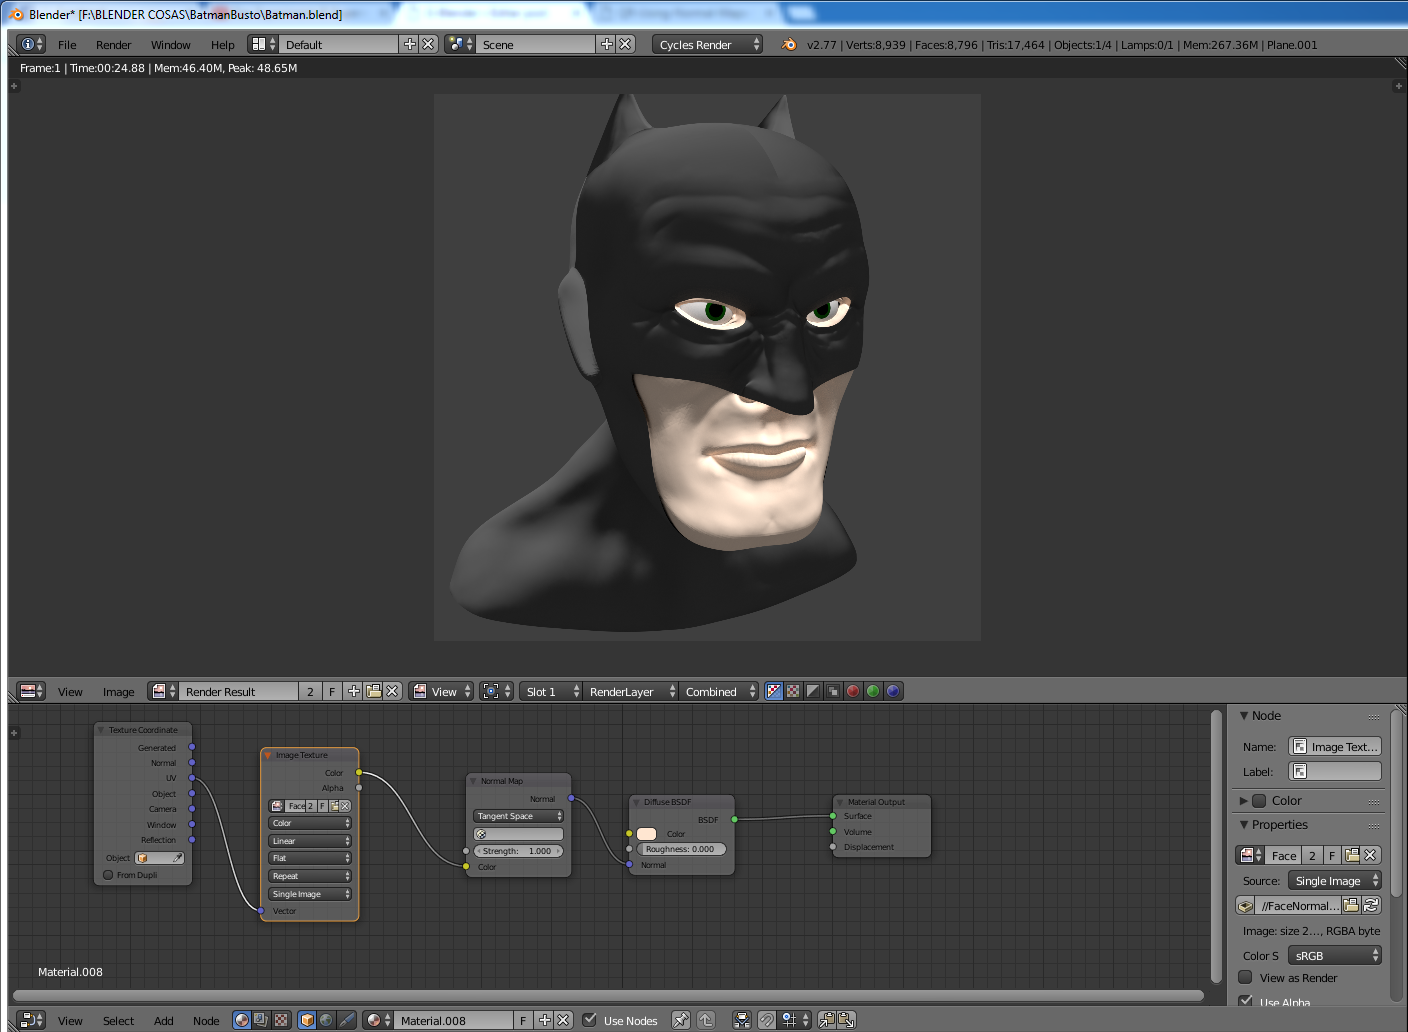Select Object shader type cube icon
Viewport: 1408px width, 1032px height.
click(x=307, y=1020)
